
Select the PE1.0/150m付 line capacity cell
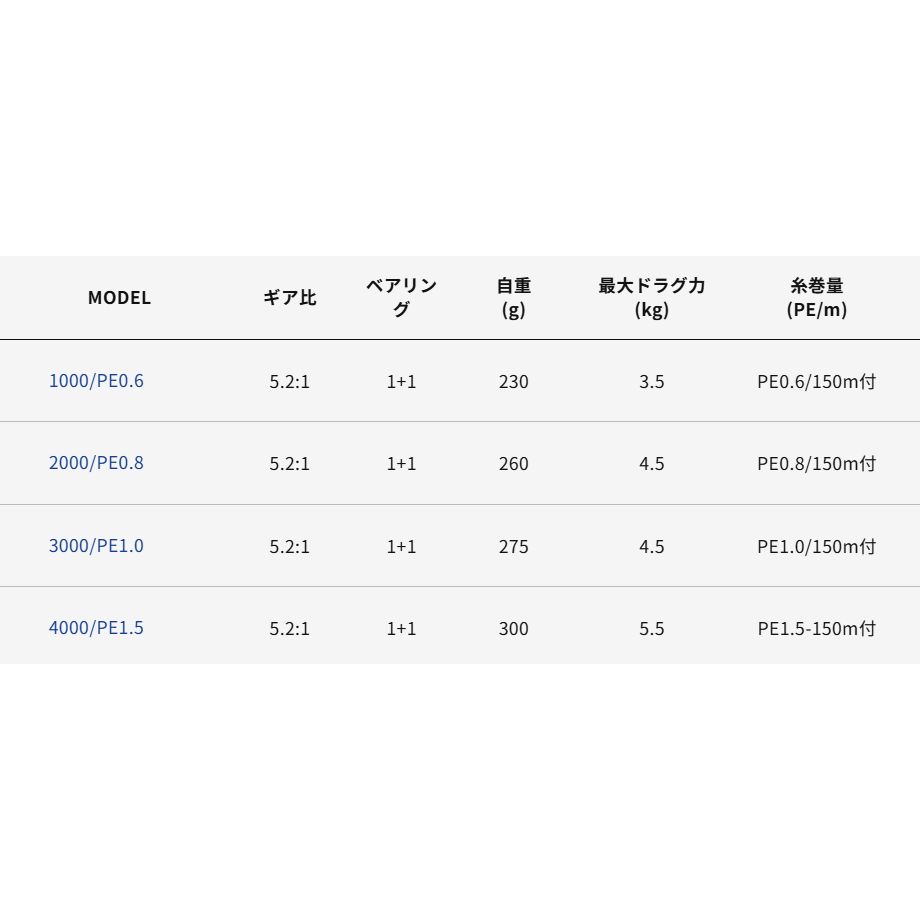click(817, 547)
